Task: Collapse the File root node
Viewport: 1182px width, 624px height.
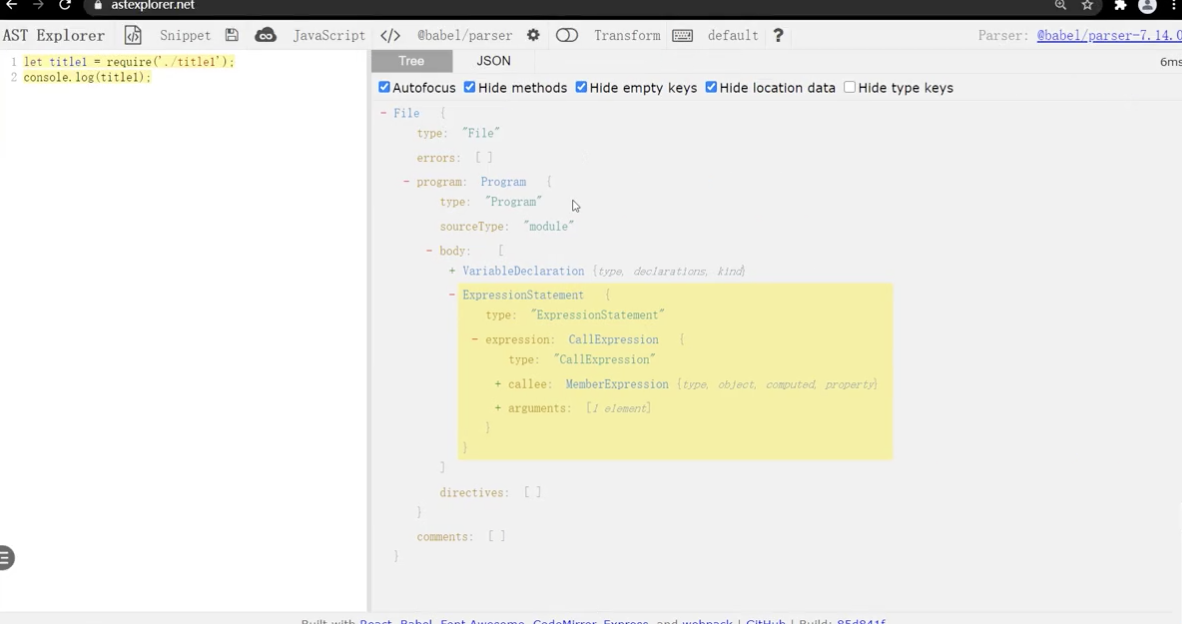Action: [x=384, y=113]
